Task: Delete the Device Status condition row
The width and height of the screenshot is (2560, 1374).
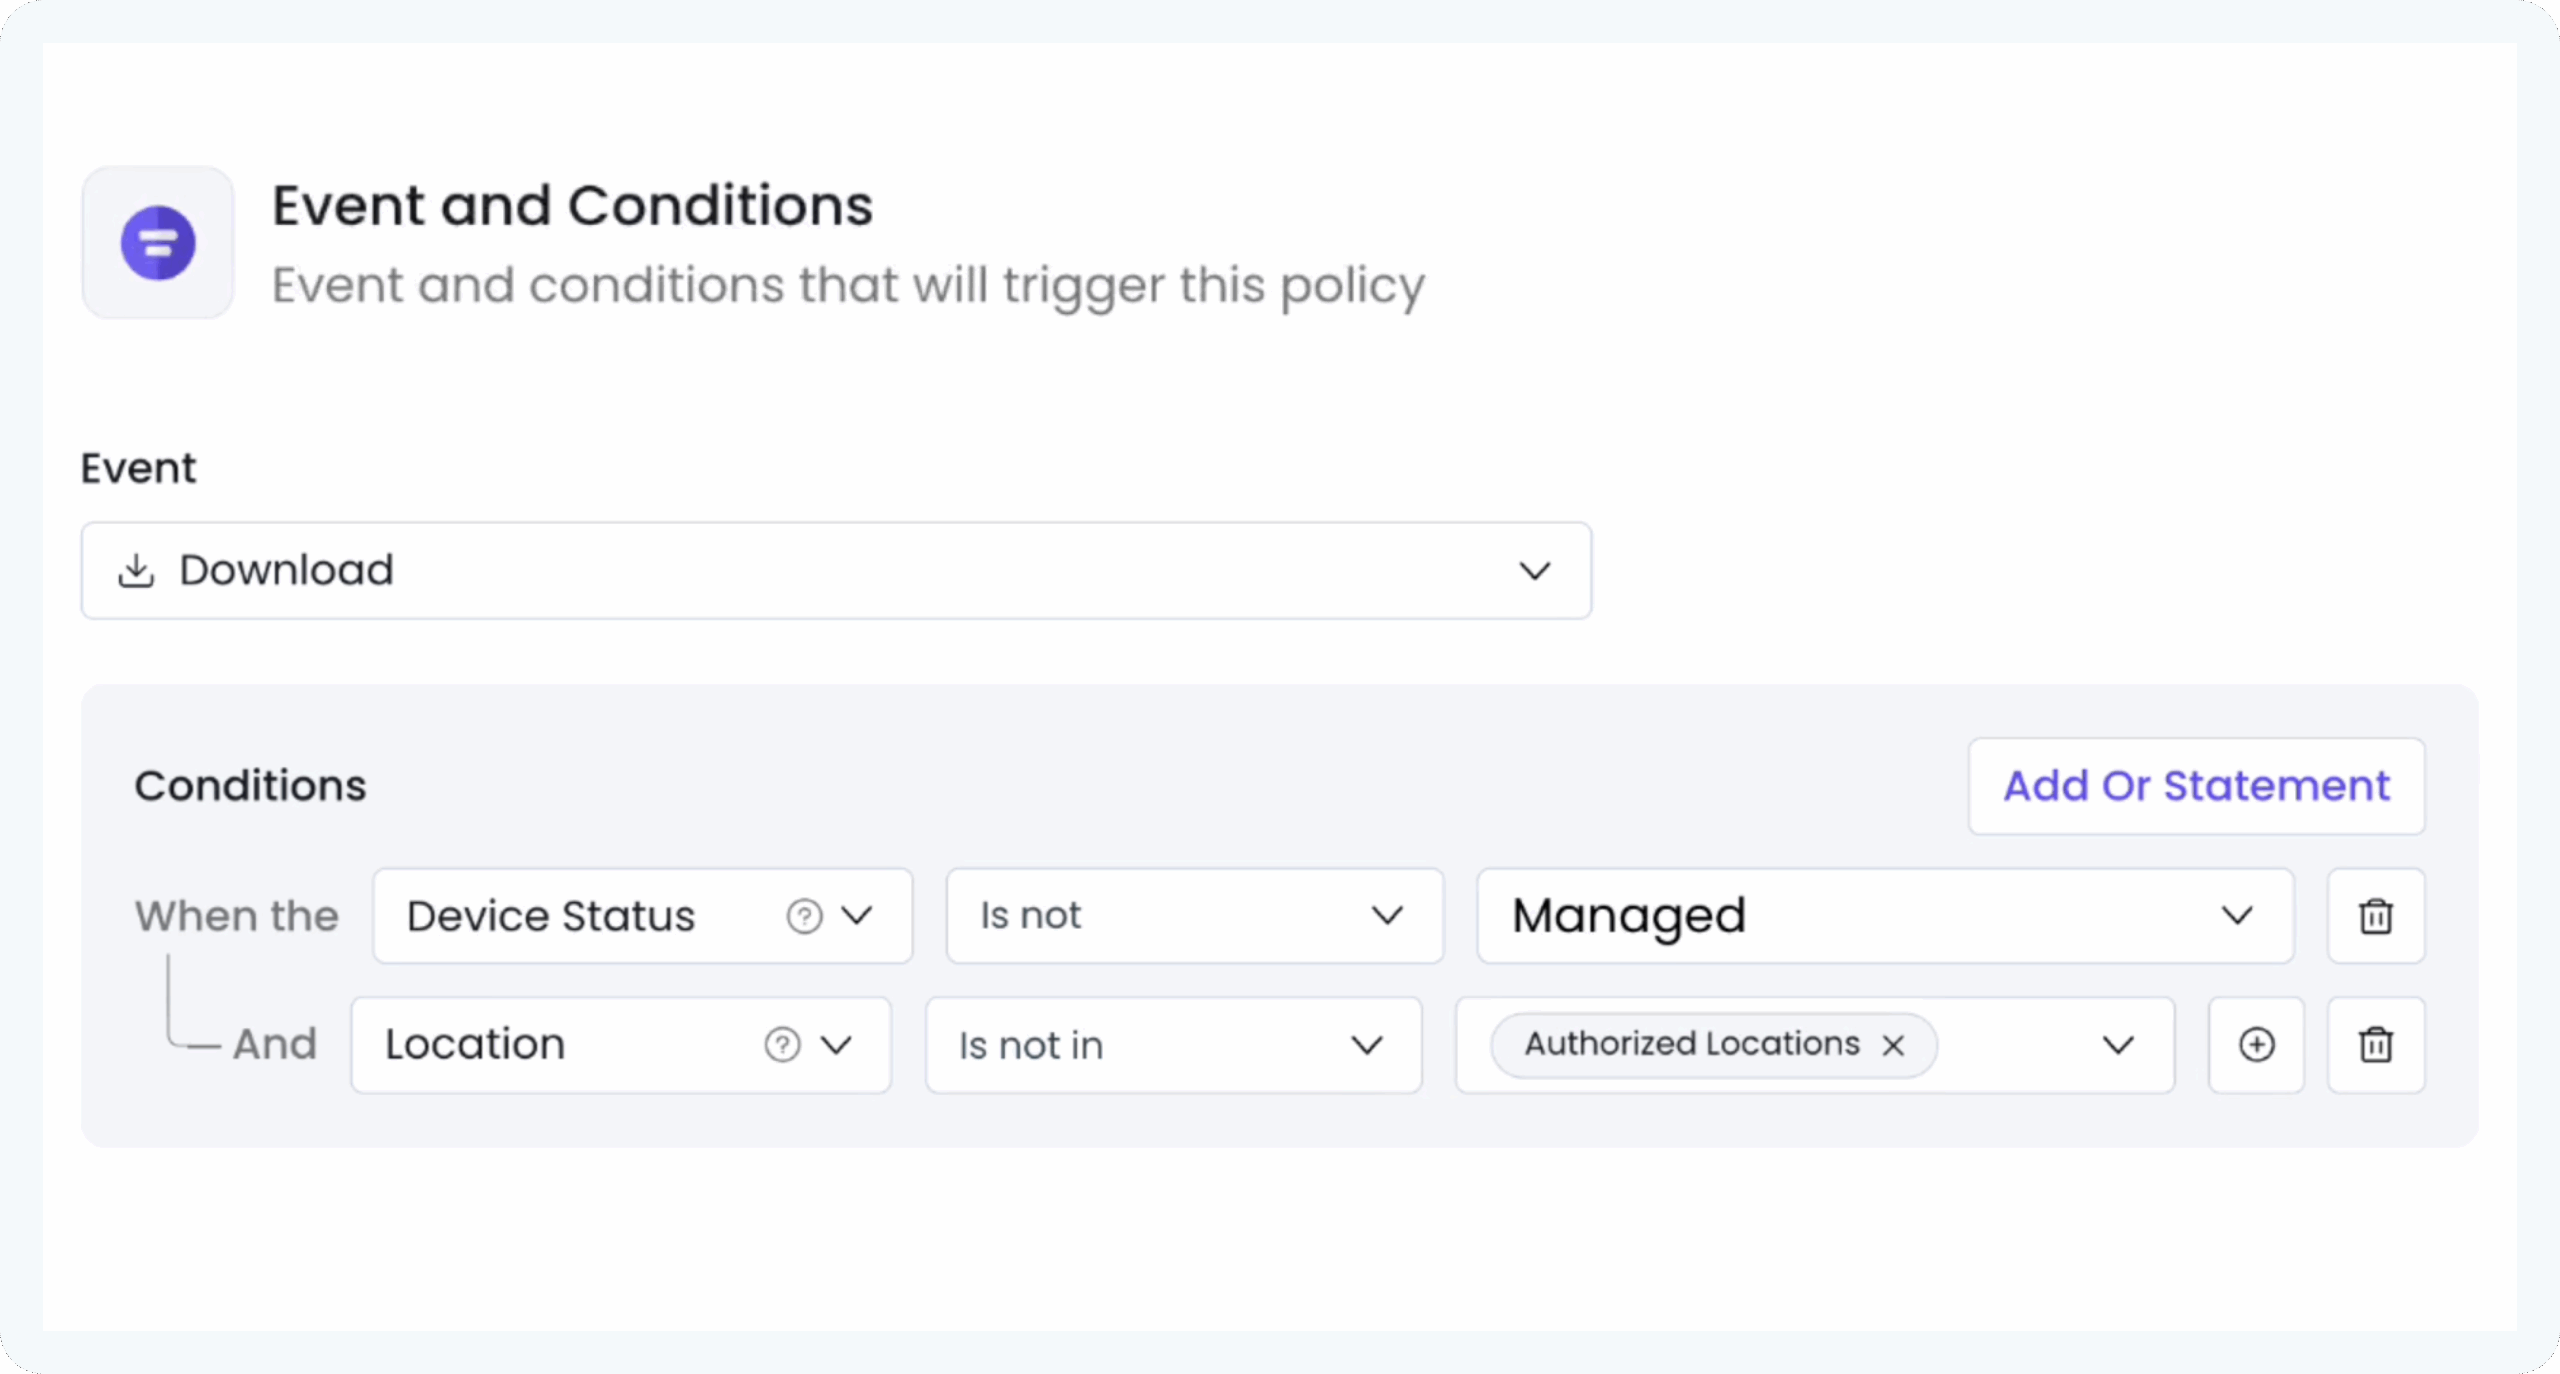Action: coord(2376,916)
